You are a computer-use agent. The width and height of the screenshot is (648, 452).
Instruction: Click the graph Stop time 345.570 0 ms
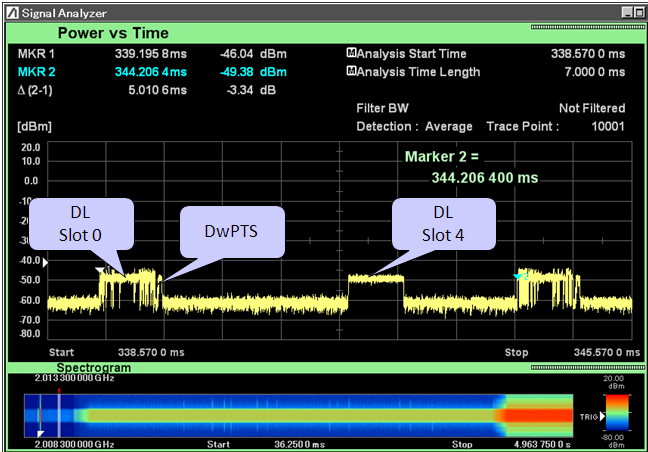click(607, 352)
